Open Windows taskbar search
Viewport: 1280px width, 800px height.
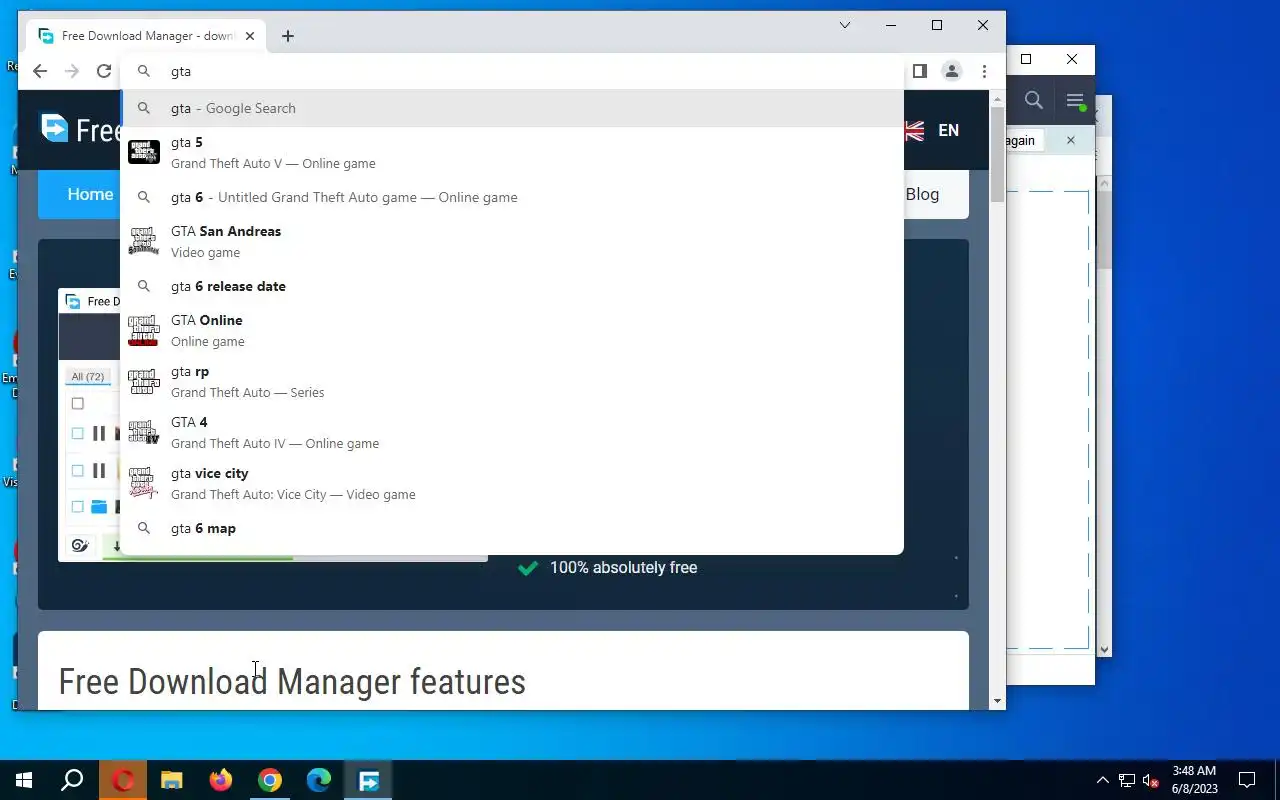pos(72,780)
